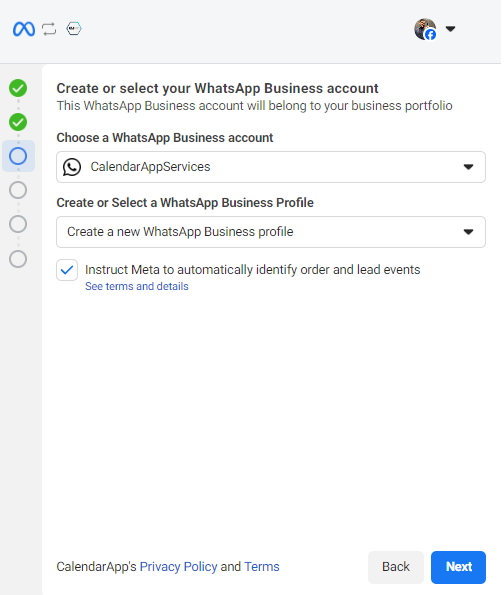The image size is (504, 595).
Task: Open the Privacy Policy link
Action: pyautogui.click(x=178, y=567)
